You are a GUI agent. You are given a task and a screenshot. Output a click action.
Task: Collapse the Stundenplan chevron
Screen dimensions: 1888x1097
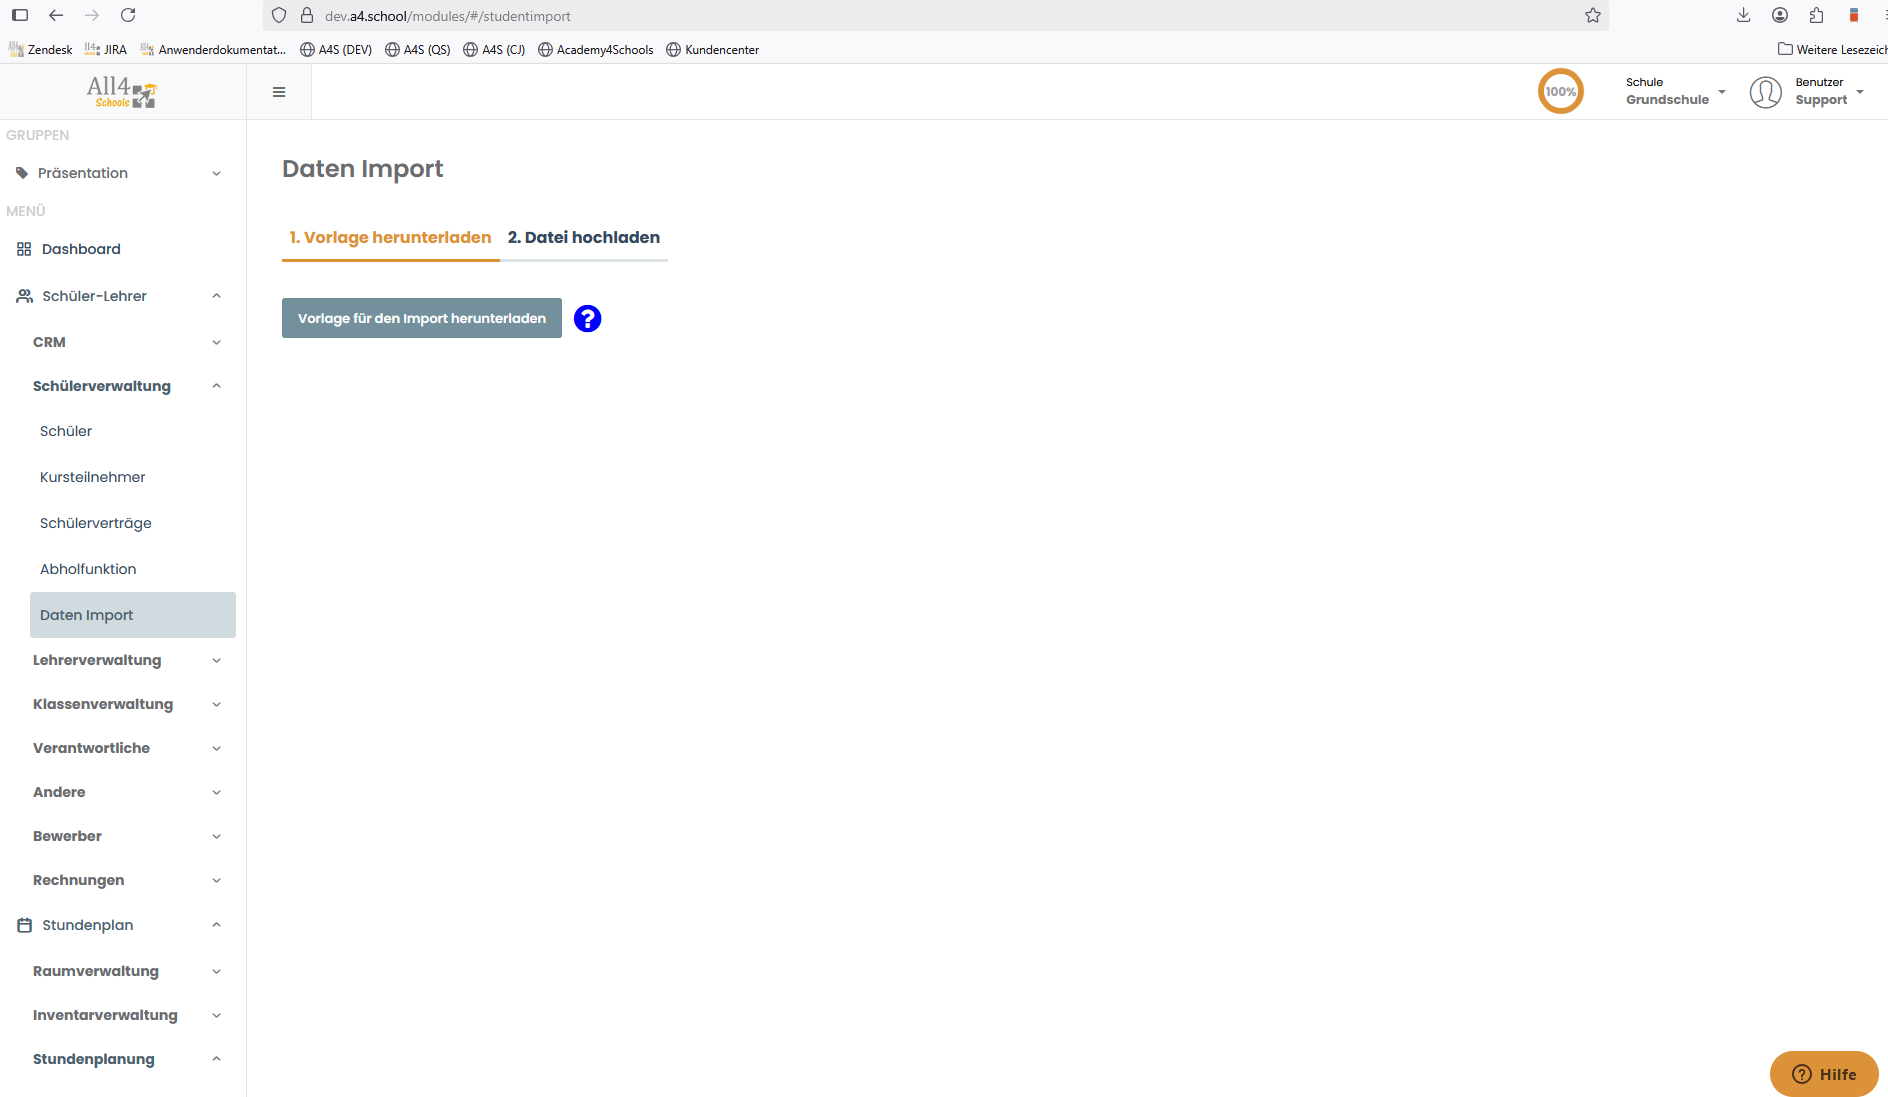(x=216, y=925)
